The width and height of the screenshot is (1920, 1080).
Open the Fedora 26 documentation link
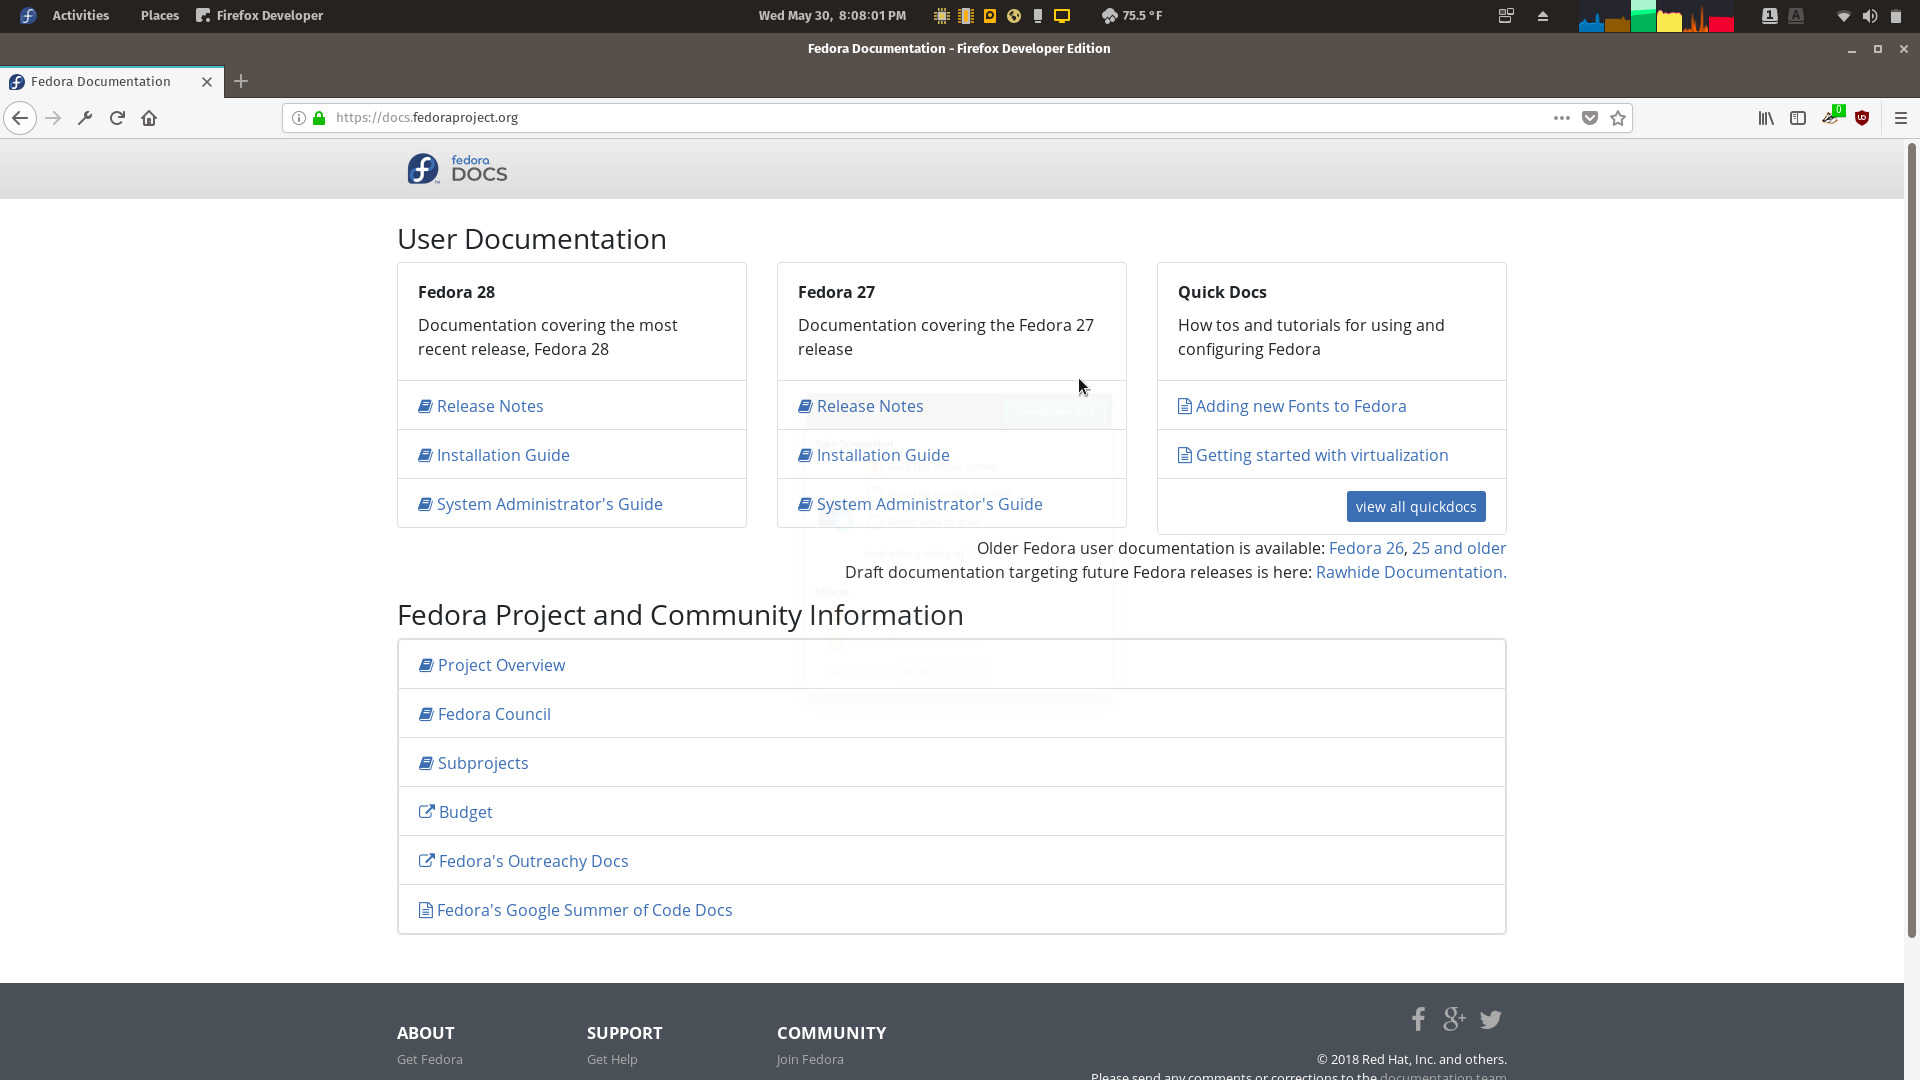click(x=1366, y=548)
